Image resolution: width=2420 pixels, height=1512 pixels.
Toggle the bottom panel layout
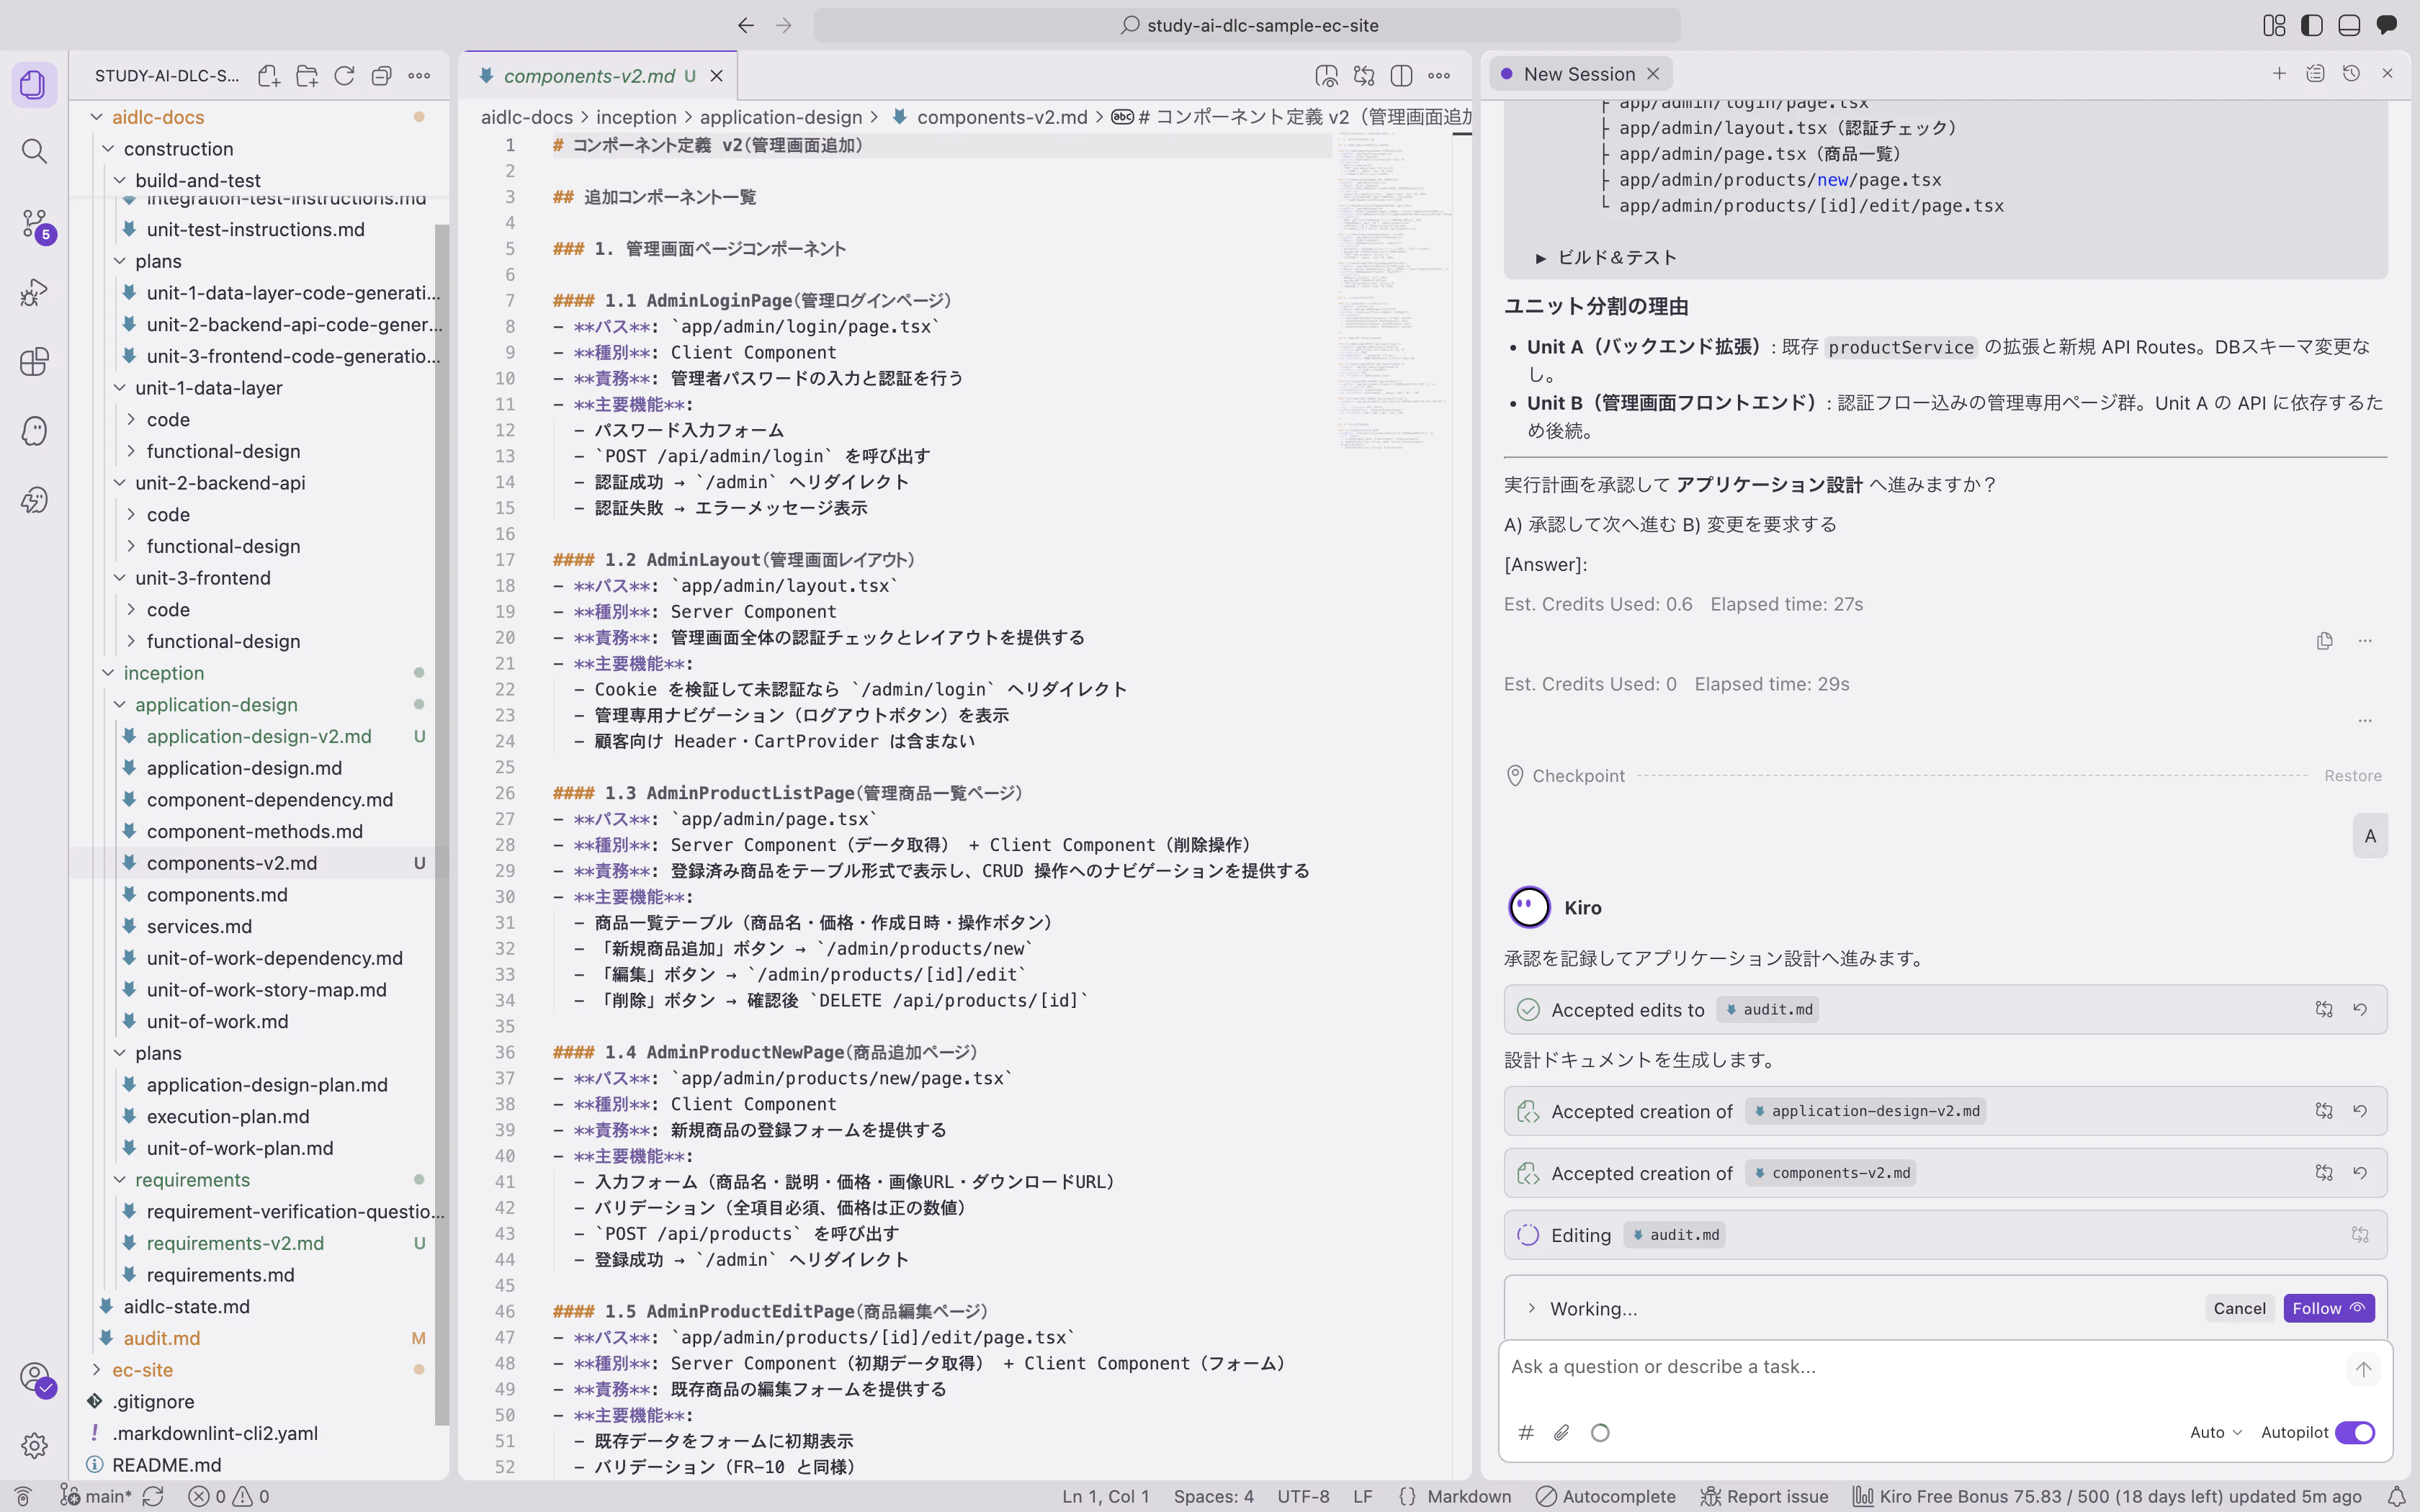click(2349, 25)
